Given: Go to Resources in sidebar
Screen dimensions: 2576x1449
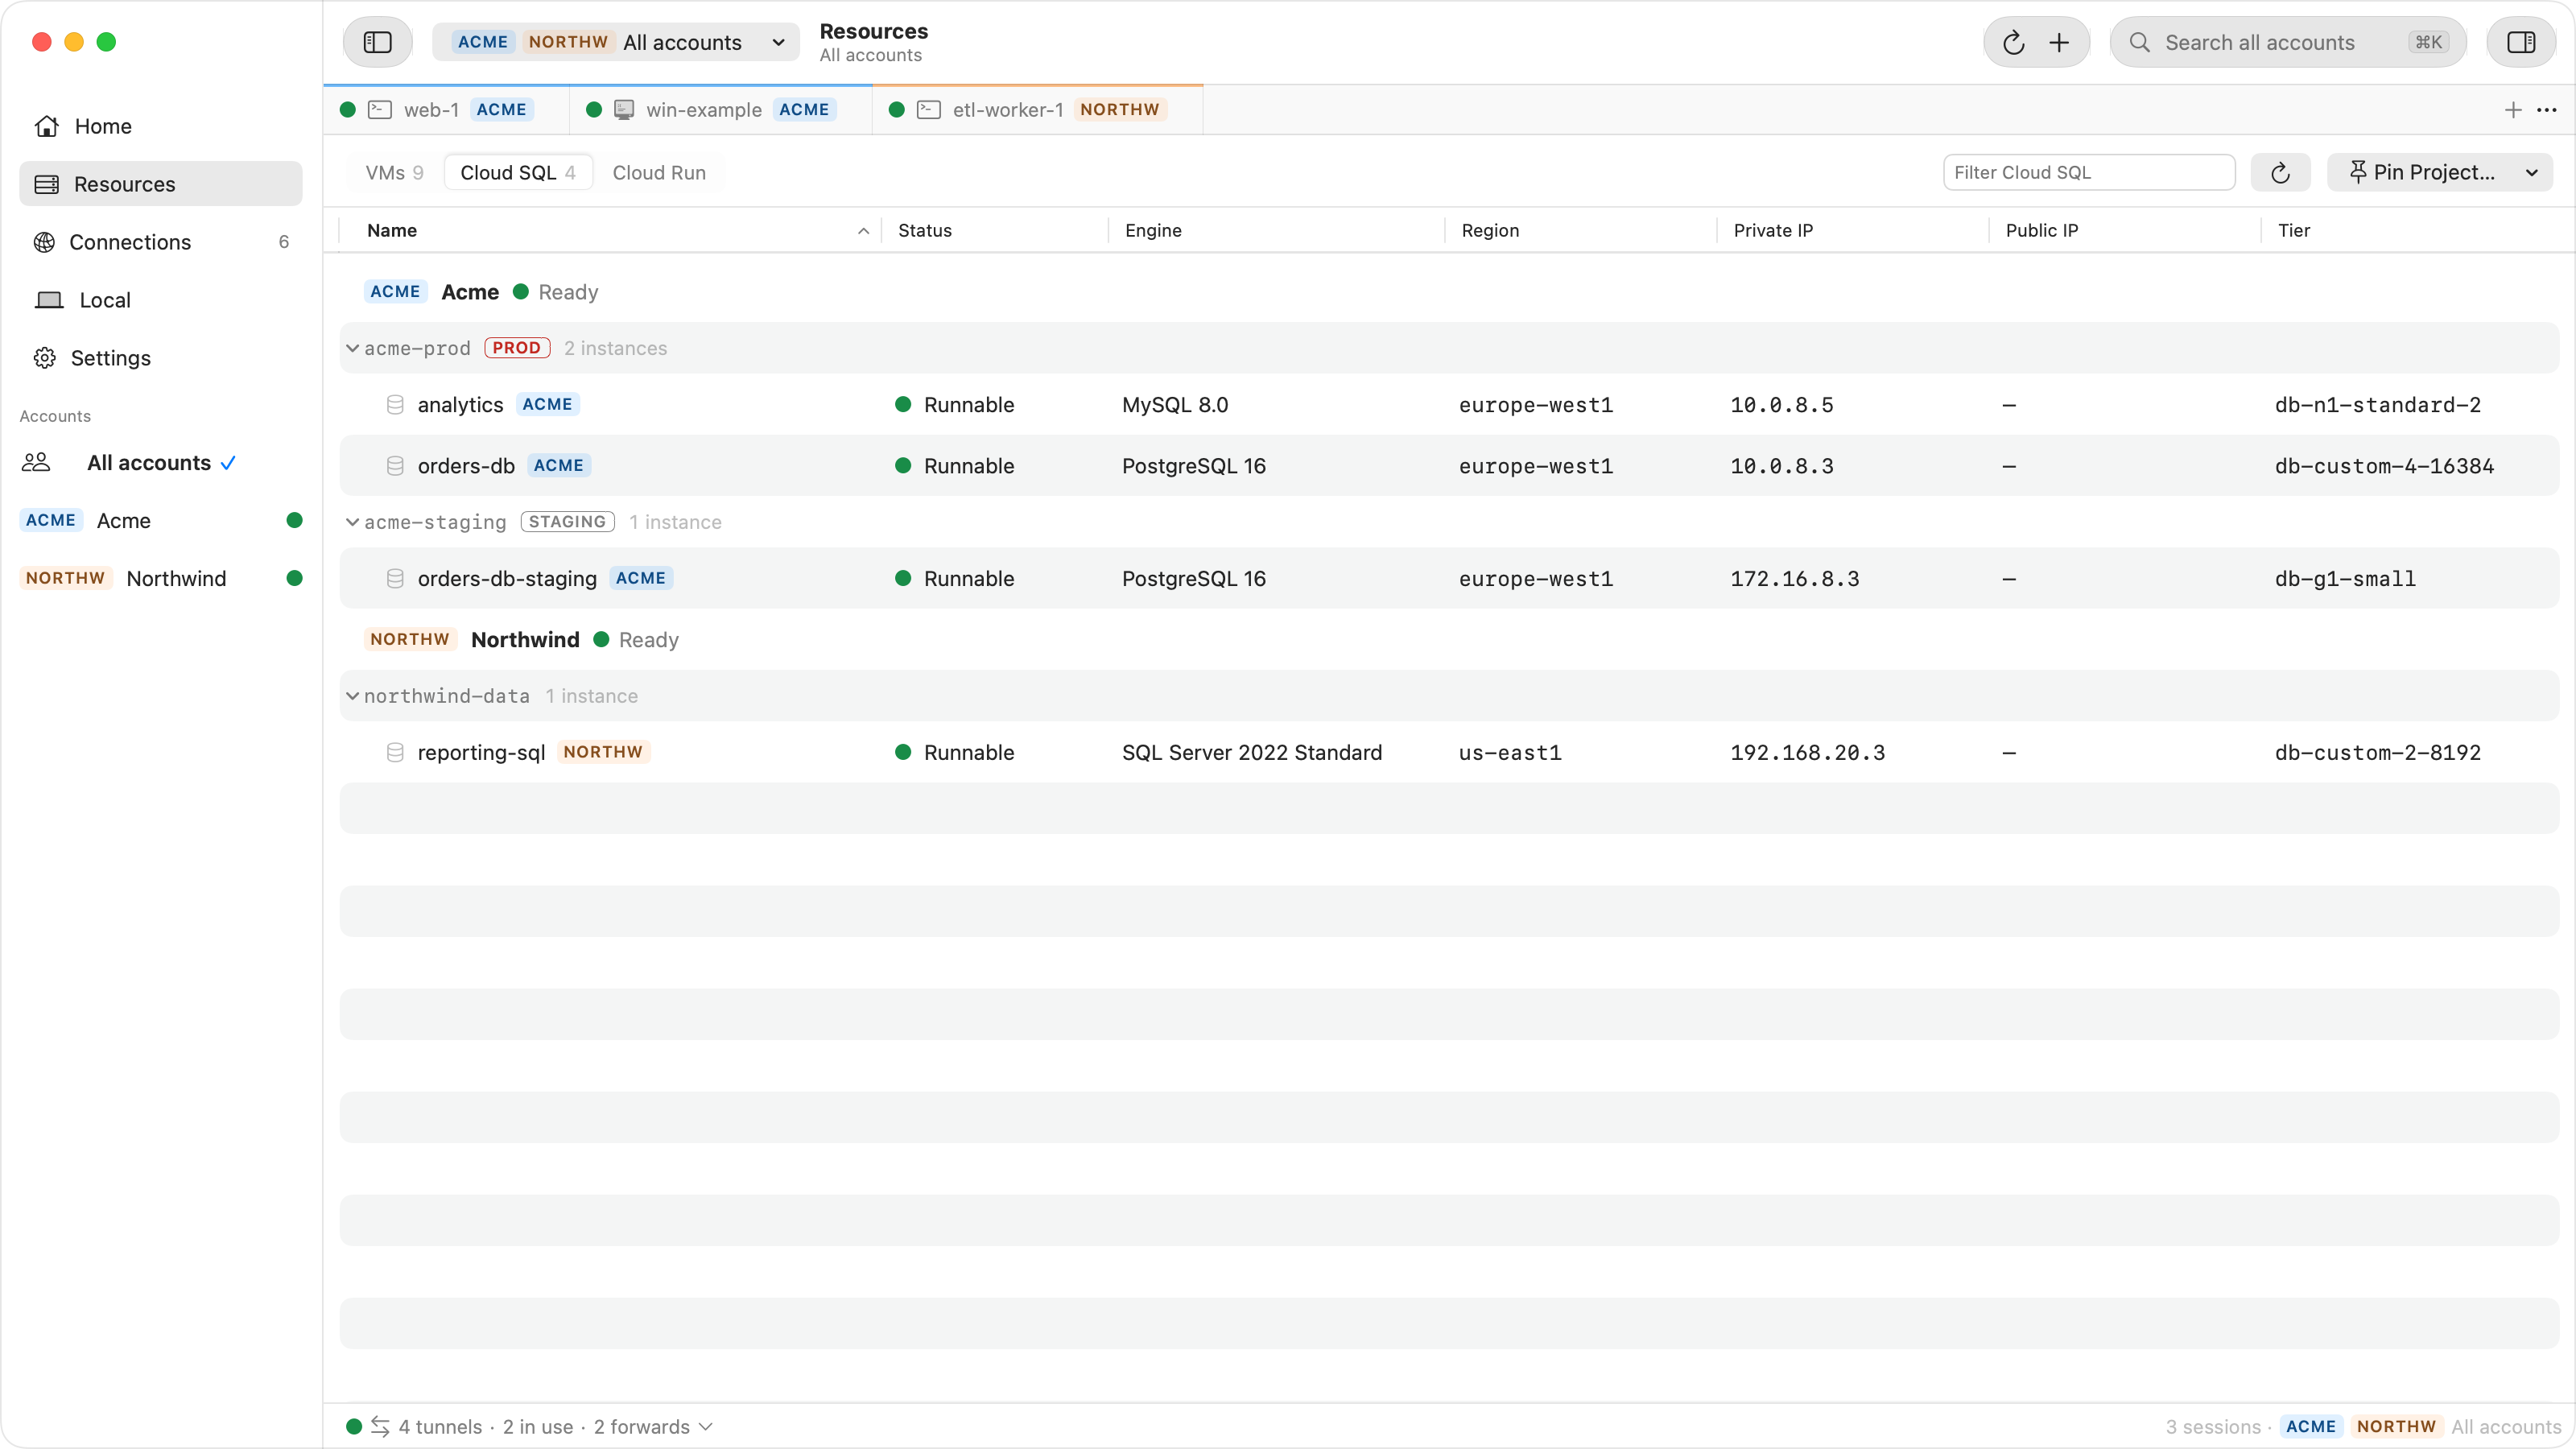Looking at the screenshot, I should (x=160, y=184).
